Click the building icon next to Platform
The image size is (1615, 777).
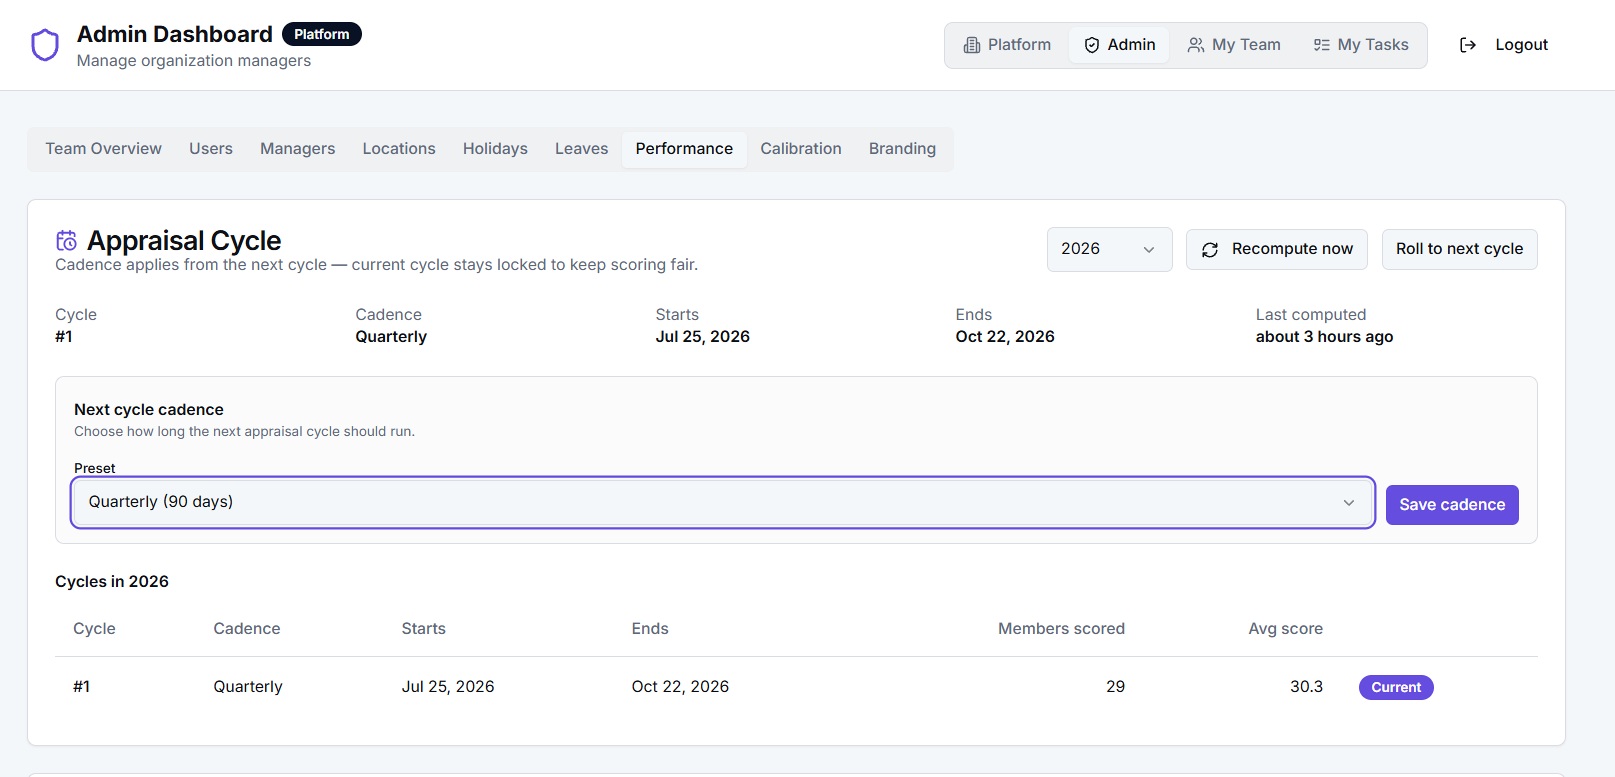click(972, 45)
